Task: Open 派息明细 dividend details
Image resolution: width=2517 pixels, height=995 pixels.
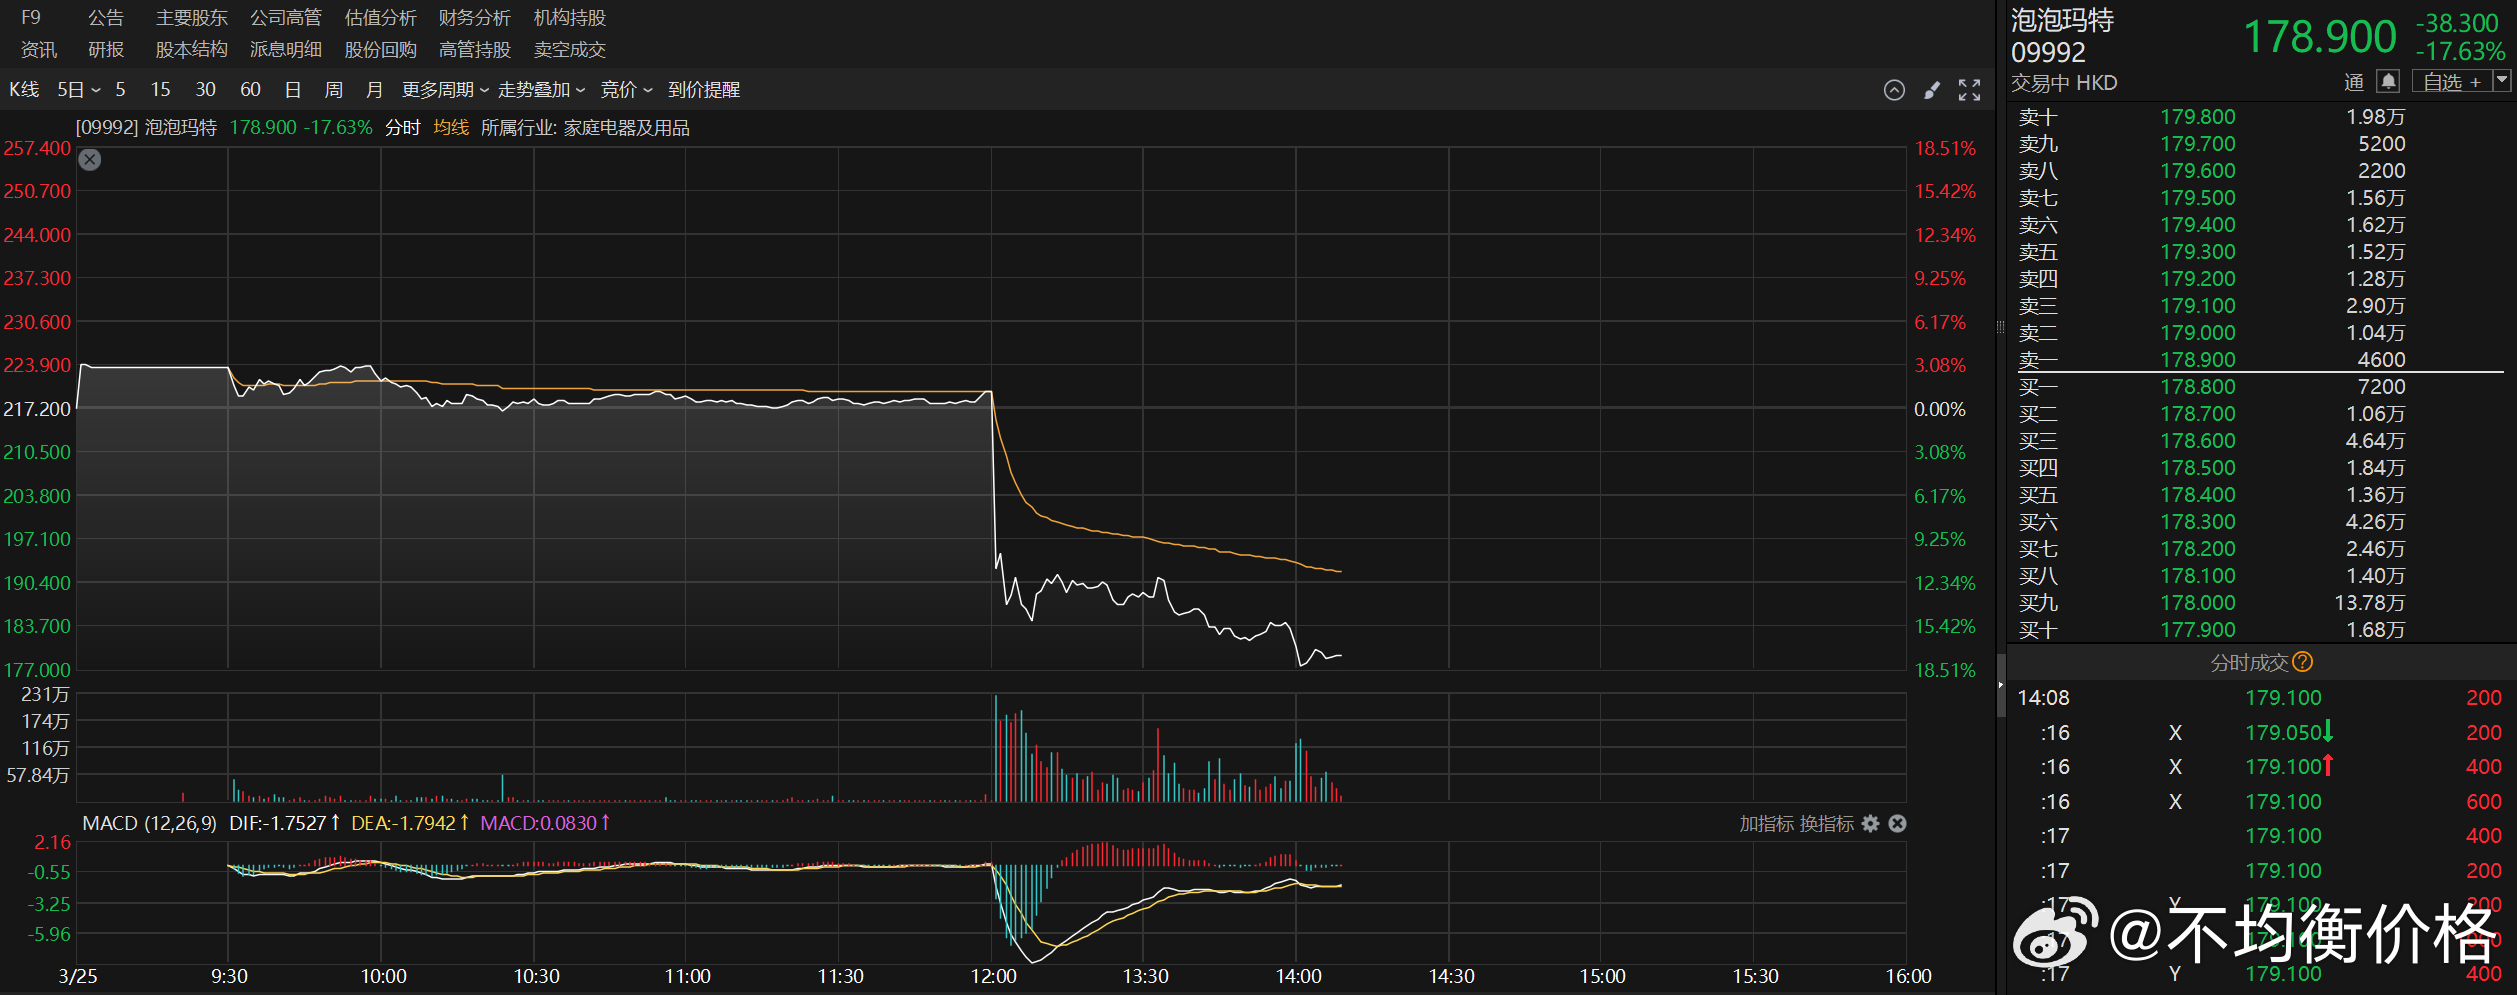Action: [x=286, y=50]
